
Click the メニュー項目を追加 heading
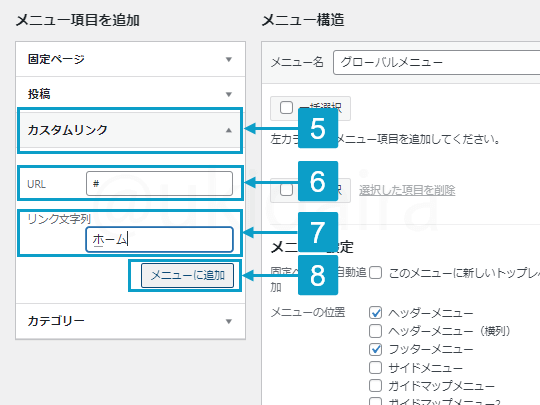pos(78,20)
